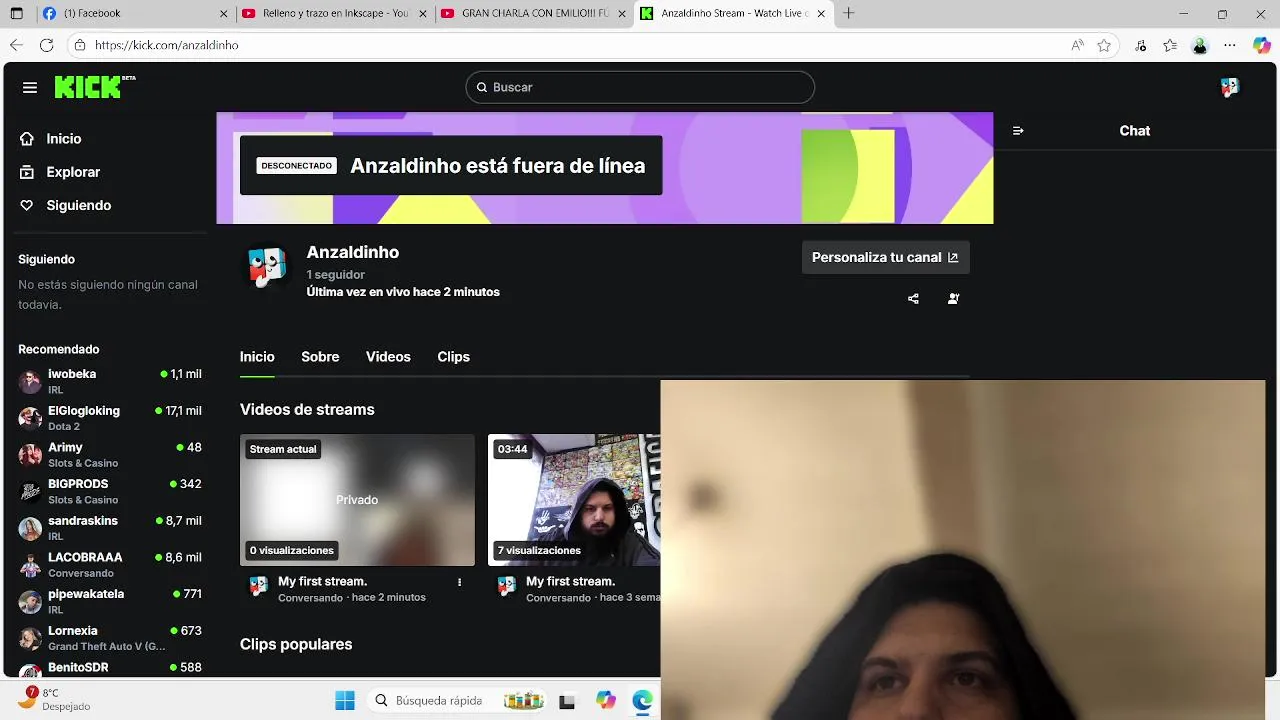
Task: Click the DESCONECTADO badge on banner
Action: coord(297,166)
